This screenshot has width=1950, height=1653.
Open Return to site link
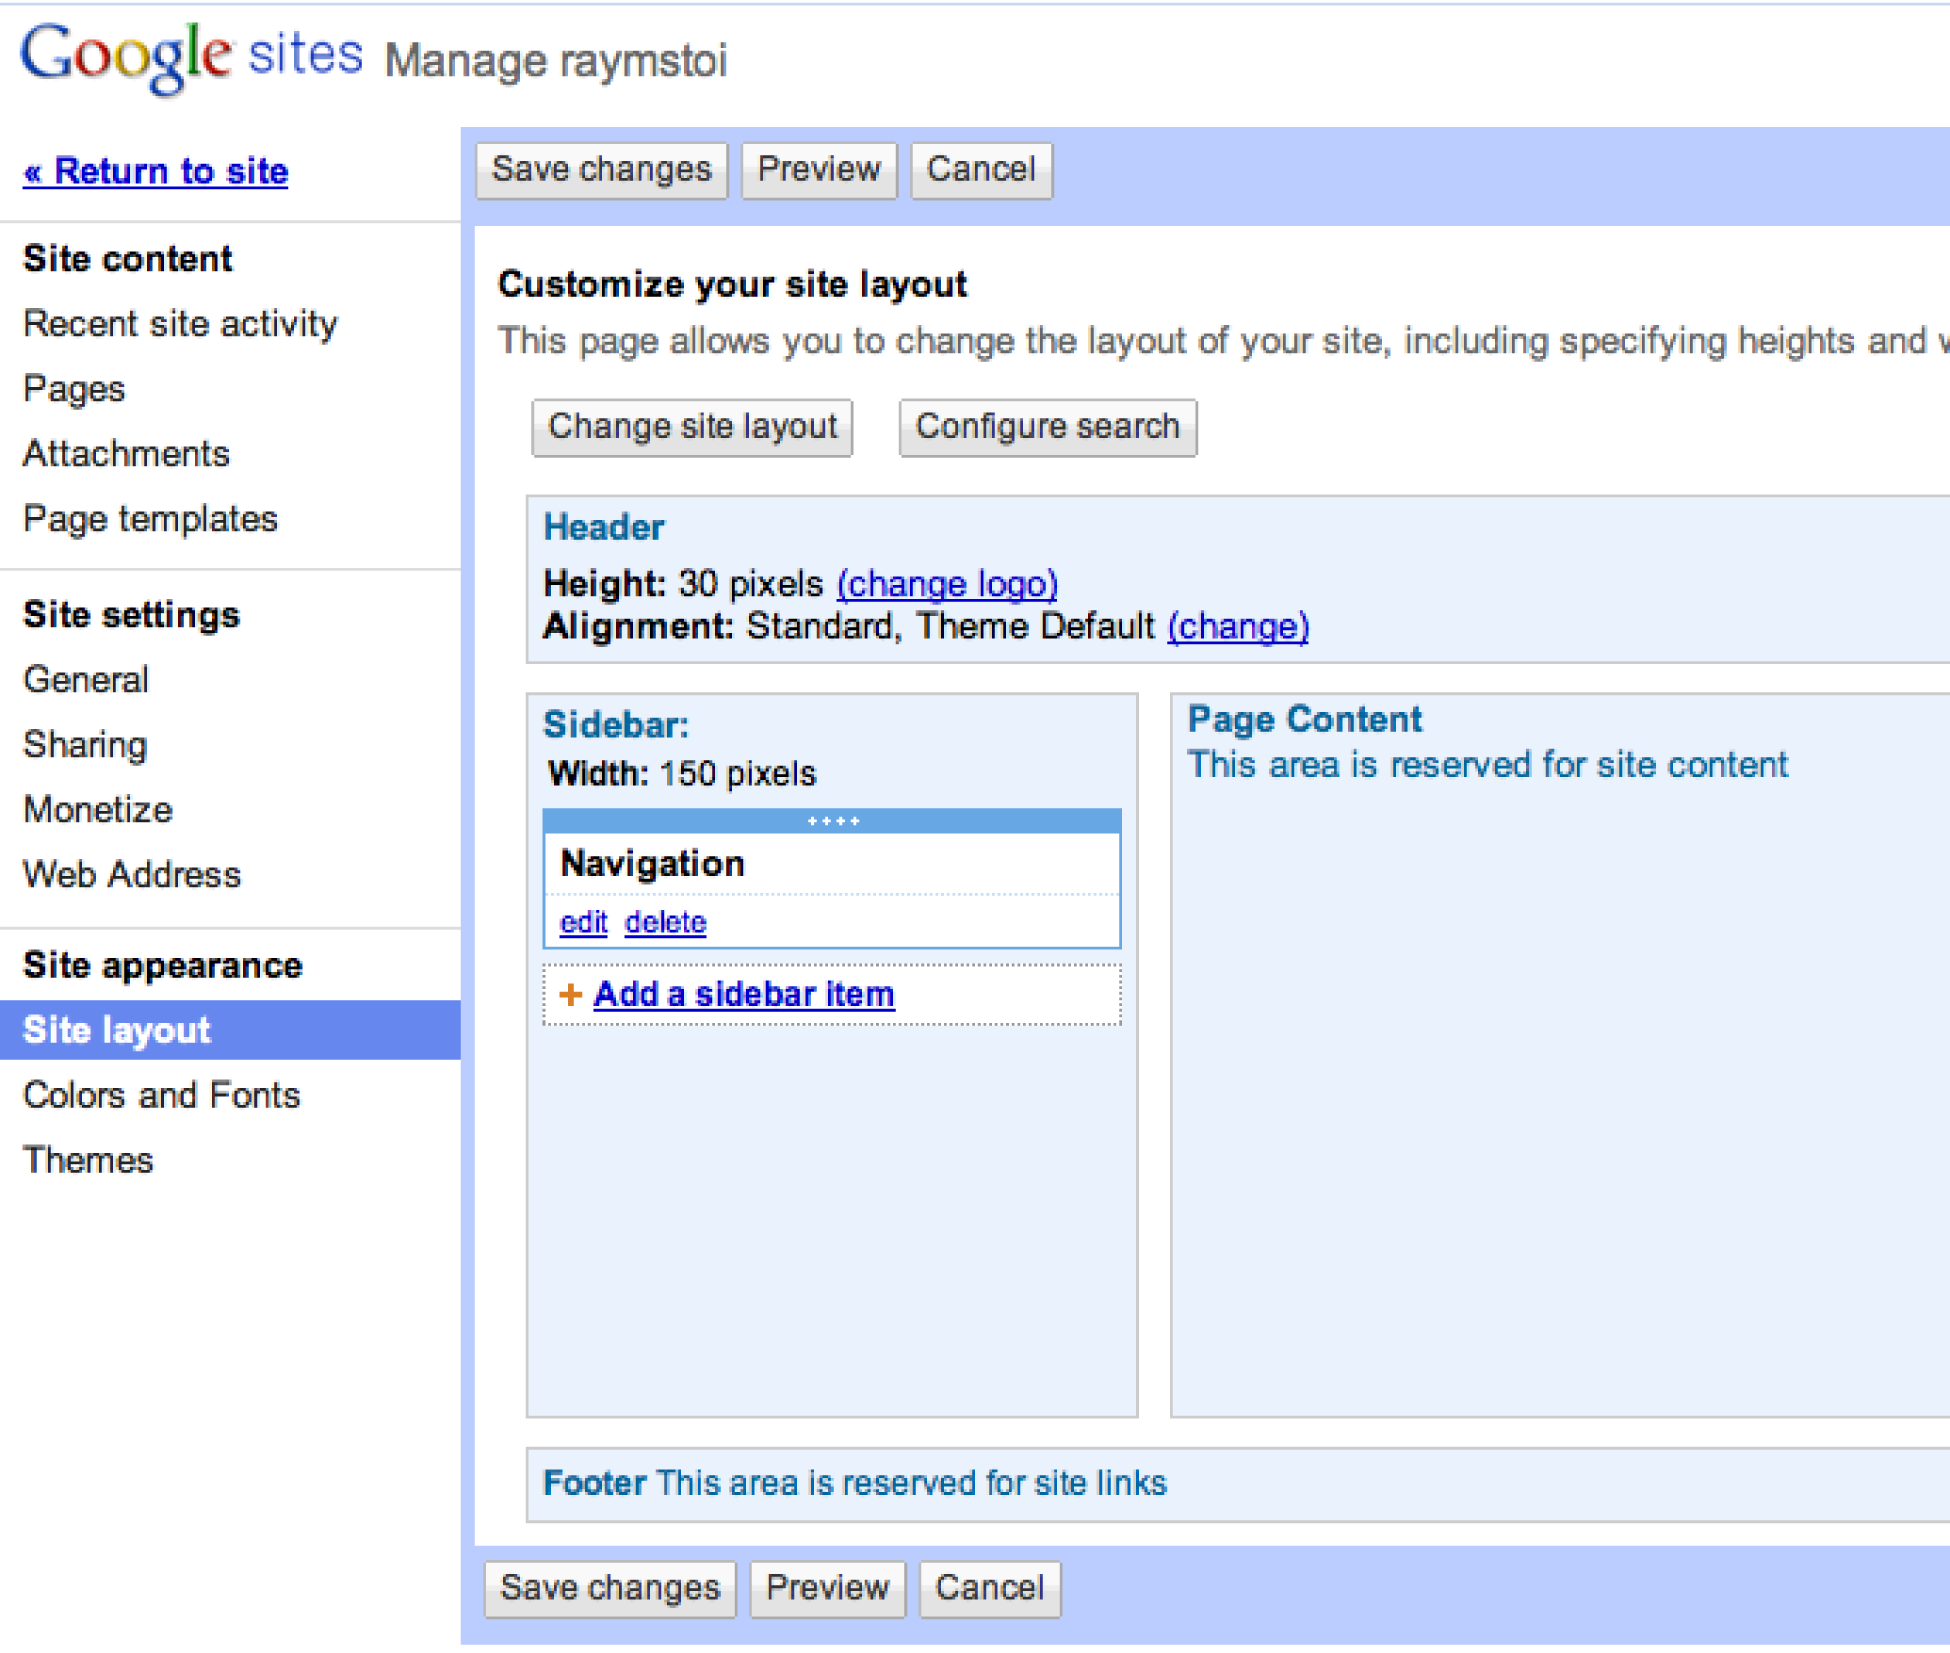pos(156,171)
